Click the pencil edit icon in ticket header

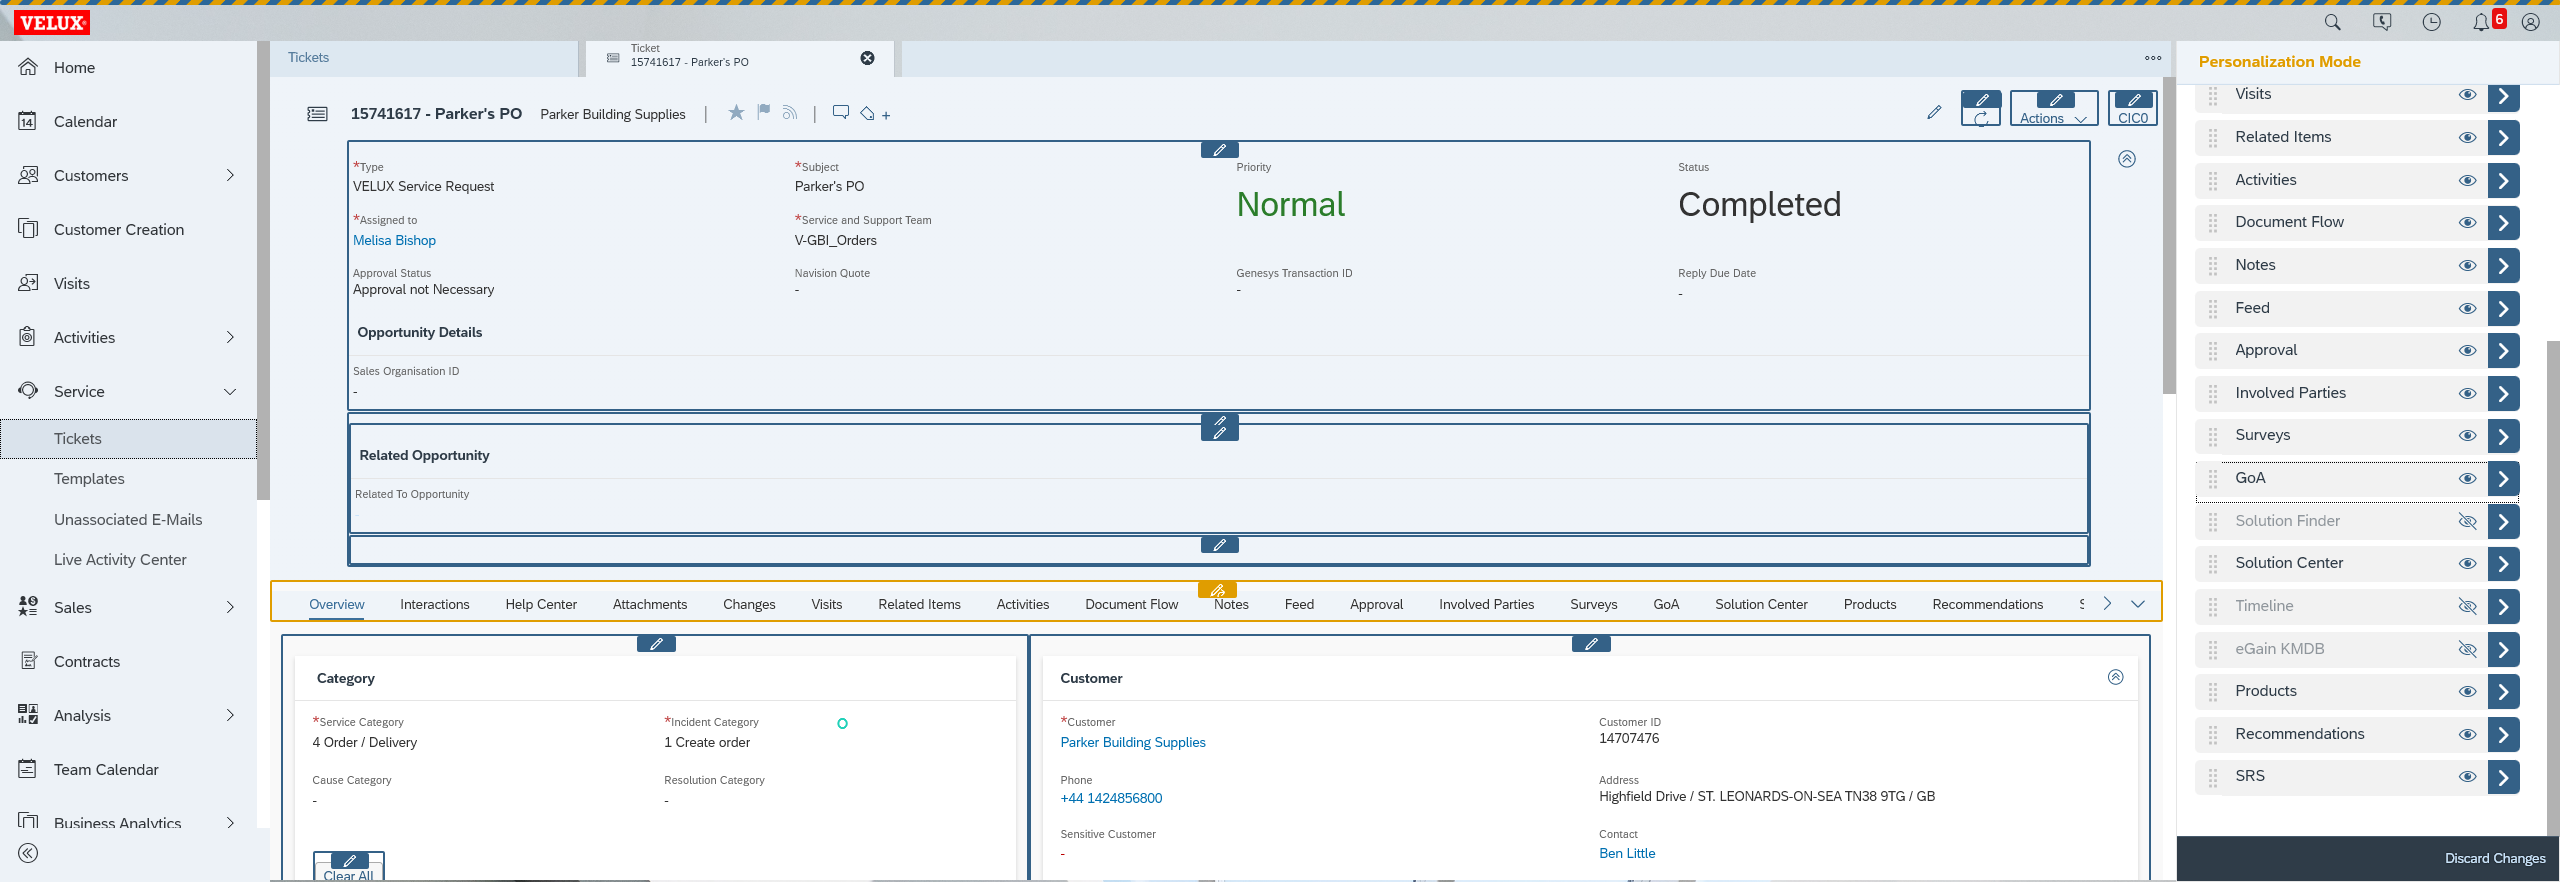[x=1934, y=112]
